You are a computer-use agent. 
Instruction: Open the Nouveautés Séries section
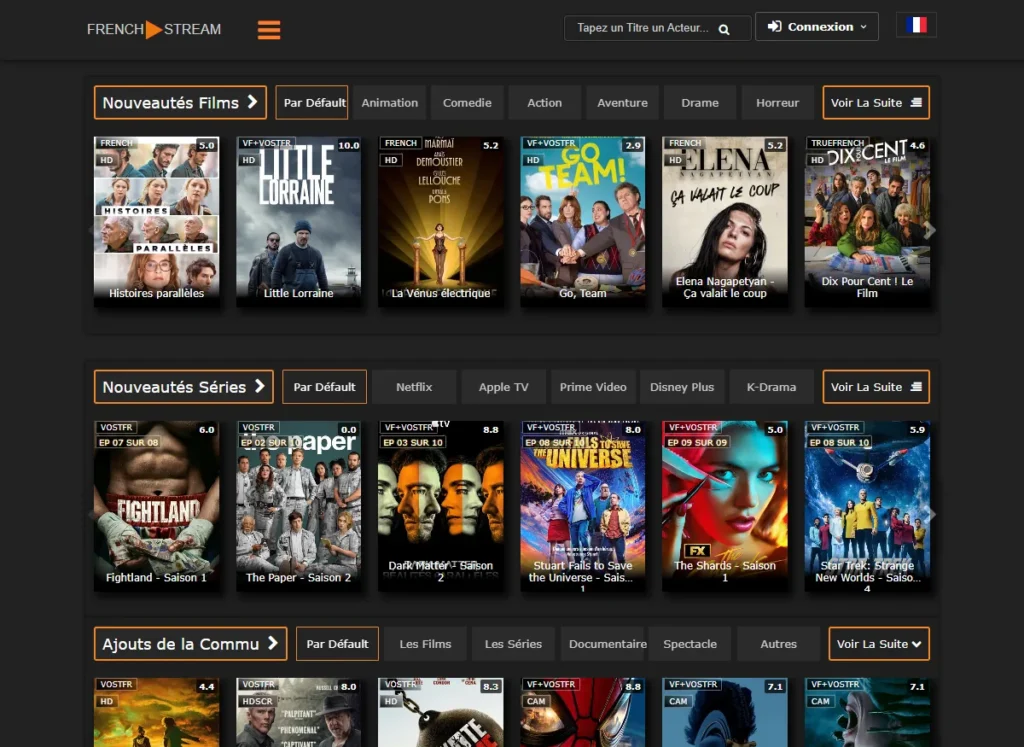(184, 387)
